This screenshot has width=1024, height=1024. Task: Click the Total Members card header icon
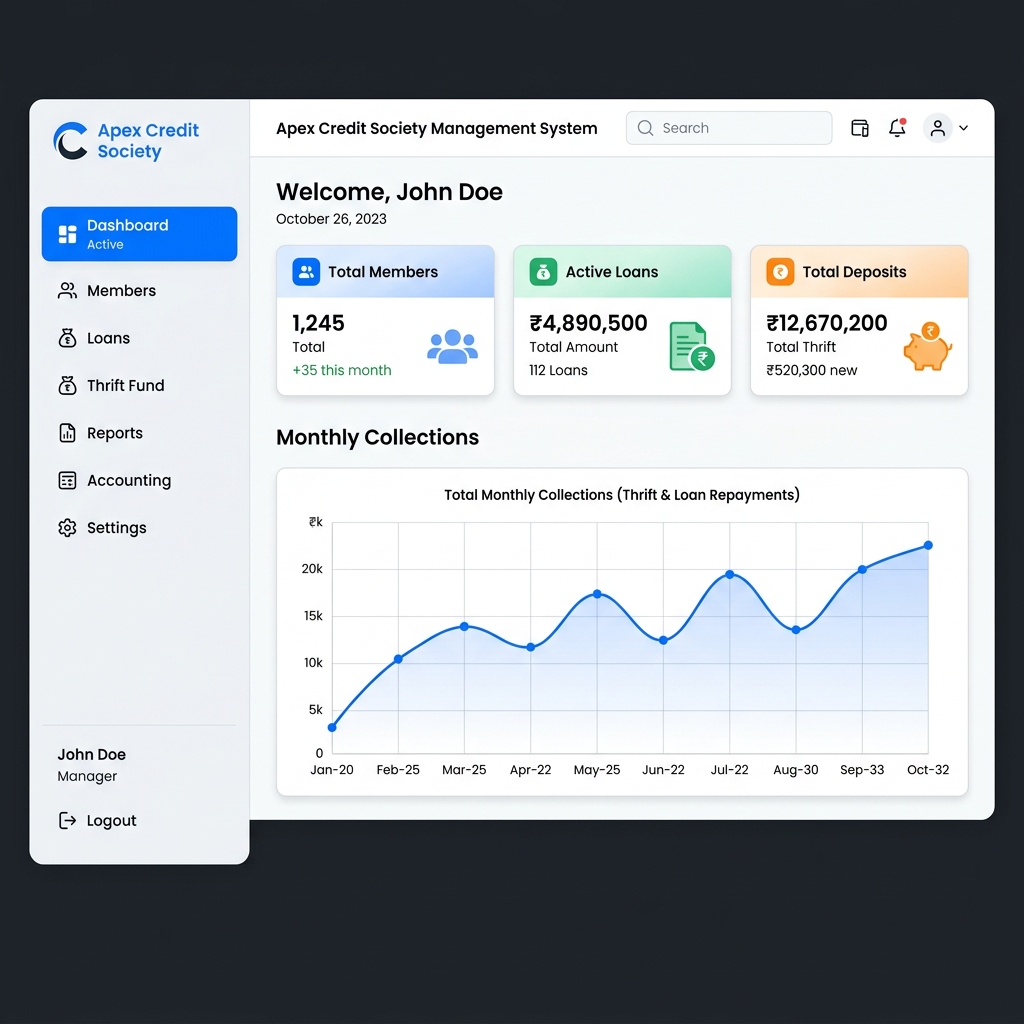point(306,272)
